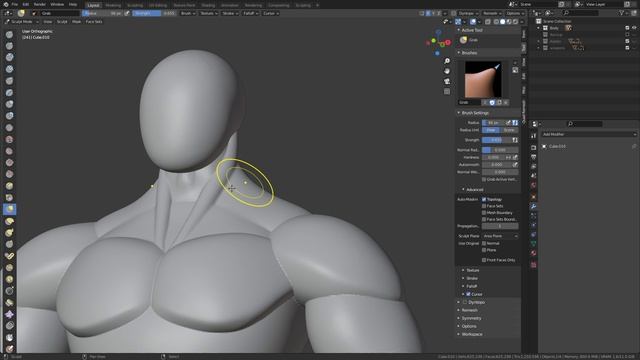Select the Snake Hook brush
The width and height of the screenshot is (640, 360).
pyautogui.click(x=9, y=233)
